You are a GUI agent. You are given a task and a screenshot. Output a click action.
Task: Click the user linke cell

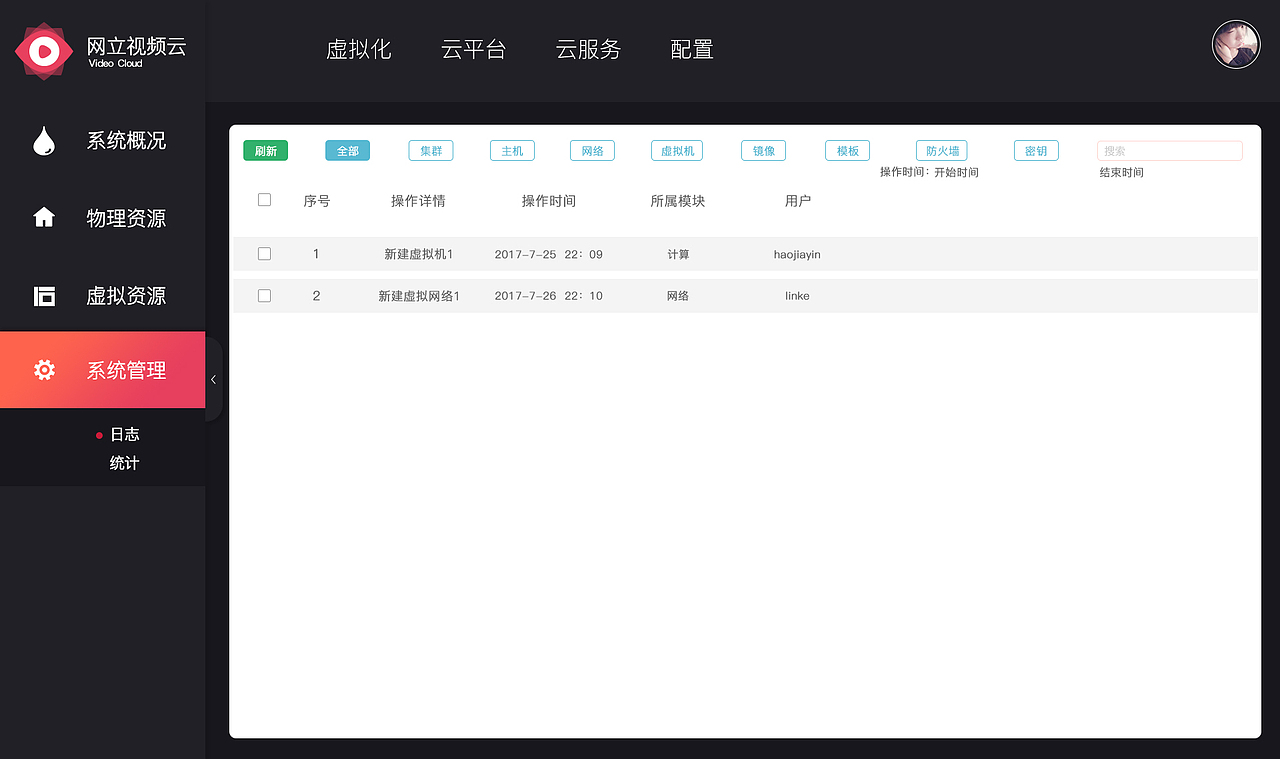[x=797, y=297]
